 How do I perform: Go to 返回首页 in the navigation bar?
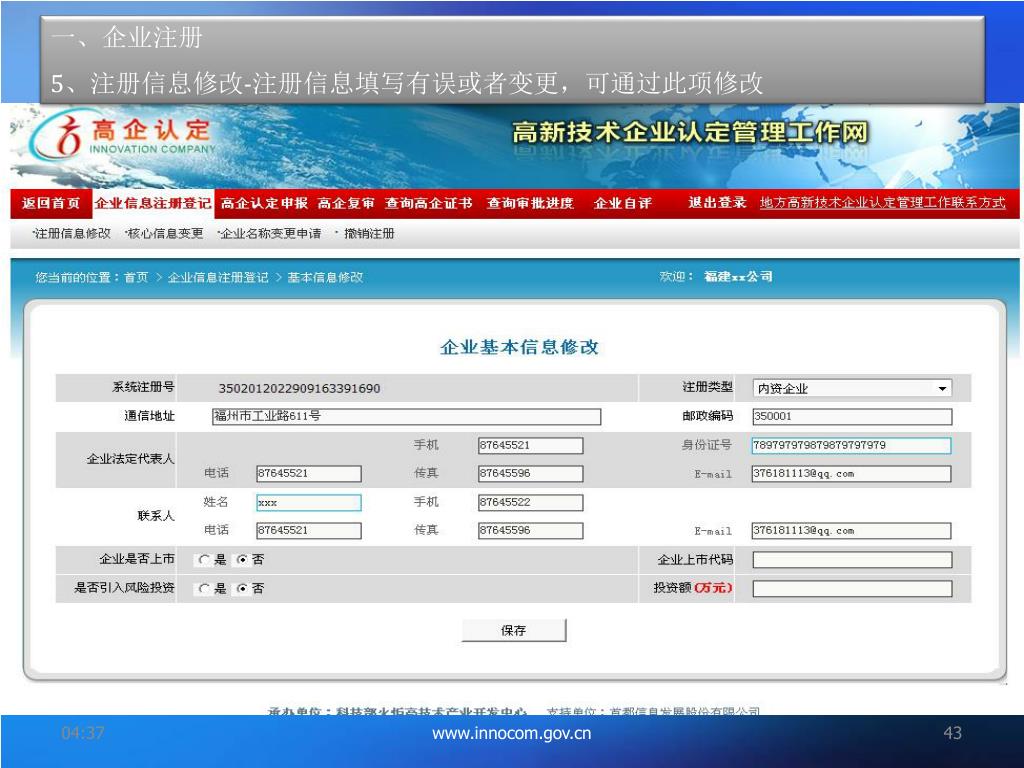pyautogui.click(x=51, y=203)
